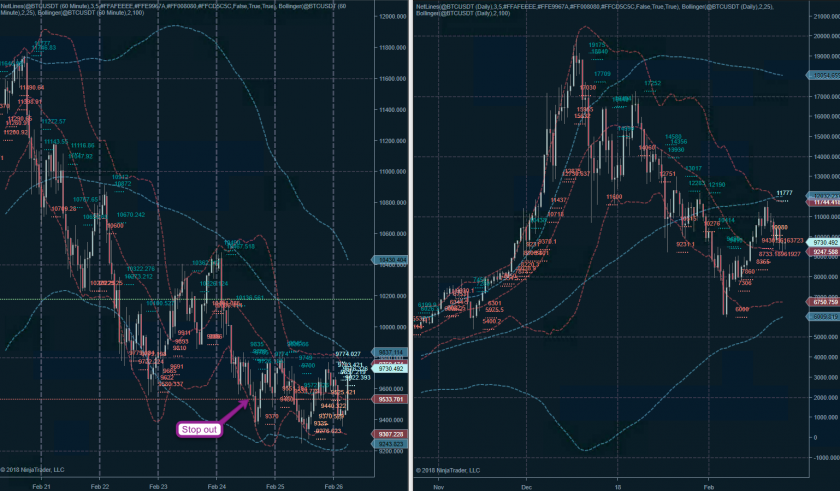Click the 18054.65 blue marker on the daily chart
Viewport: 840px width, 491px height.
coord(823,76)
